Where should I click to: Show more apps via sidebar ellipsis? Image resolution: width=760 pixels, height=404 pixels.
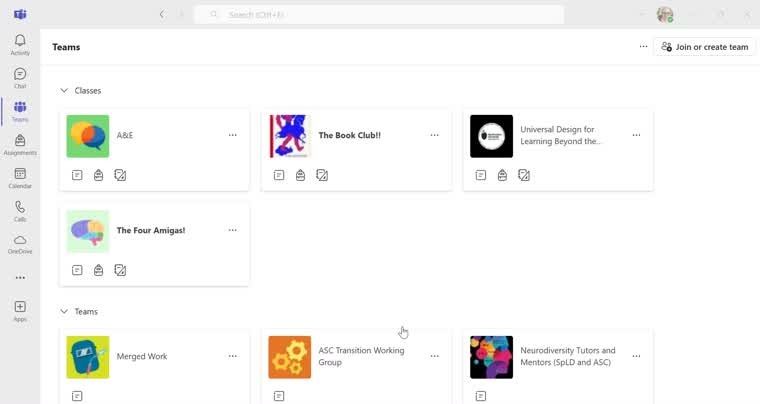[x=20, y=278]
